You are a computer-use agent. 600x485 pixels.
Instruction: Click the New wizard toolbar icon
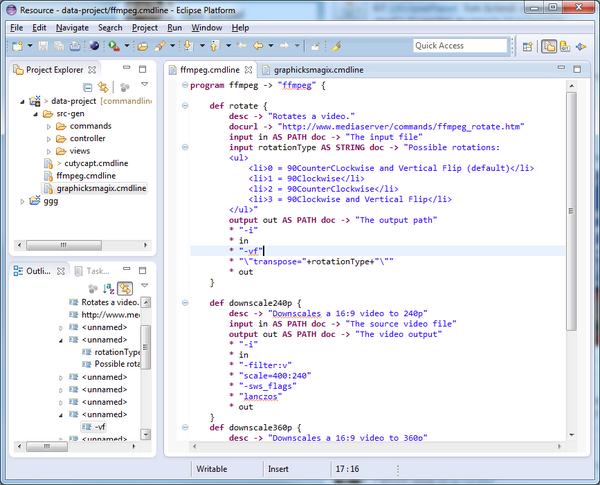18,46
